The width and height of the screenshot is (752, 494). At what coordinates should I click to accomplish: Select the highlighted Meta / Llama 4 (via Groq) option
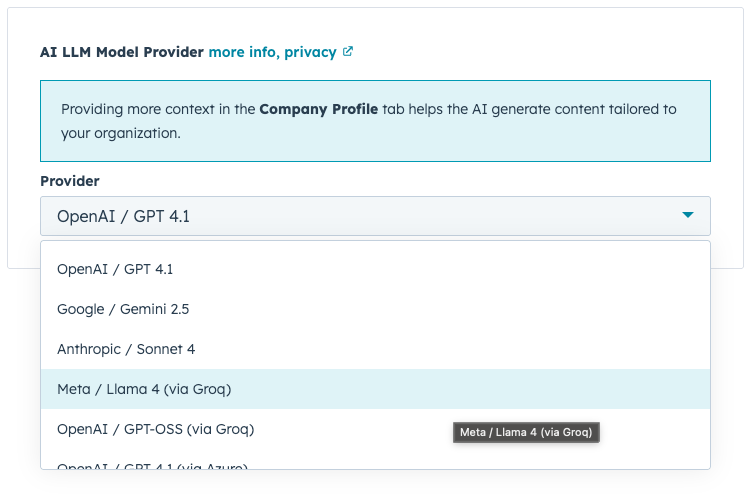[x=144, y=389]
